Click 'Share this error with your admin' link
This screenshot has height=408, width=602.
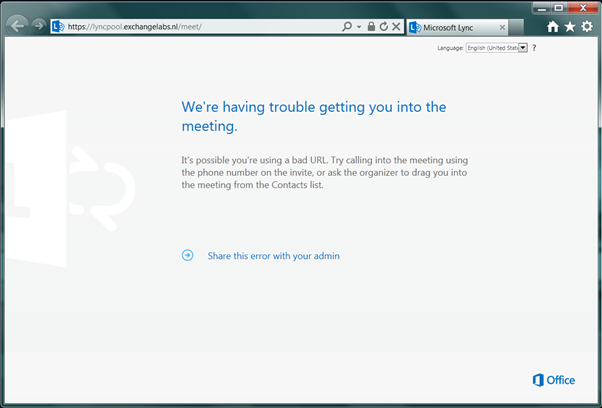point(273,256)
